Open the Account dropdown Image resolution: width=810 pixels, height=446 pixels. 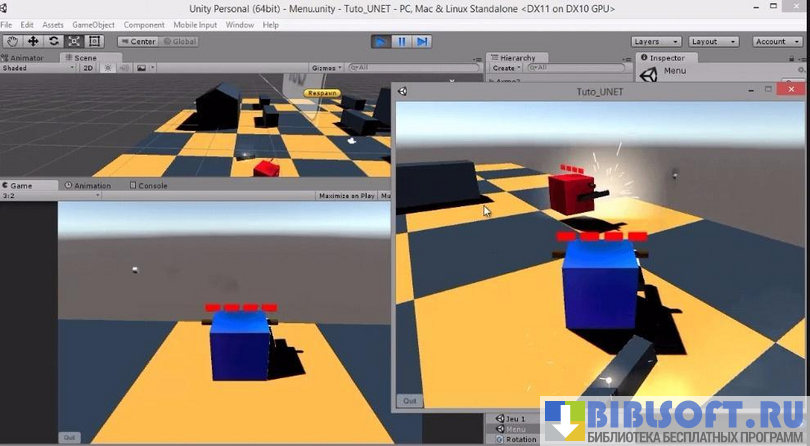point(776,41)
